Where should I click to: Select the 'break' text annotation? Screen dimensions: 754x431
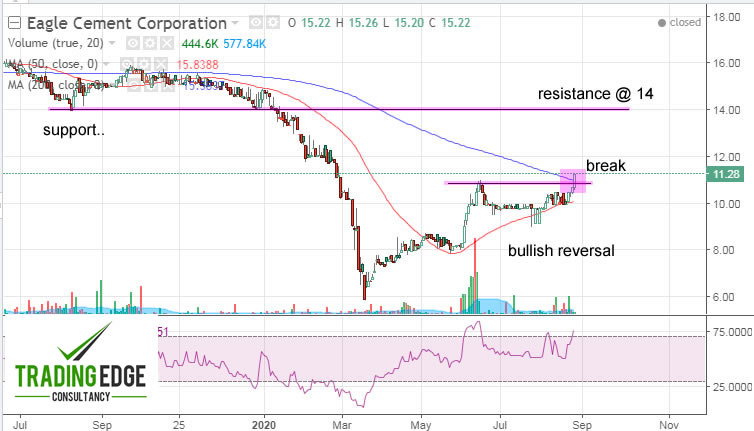pos(605,165)
